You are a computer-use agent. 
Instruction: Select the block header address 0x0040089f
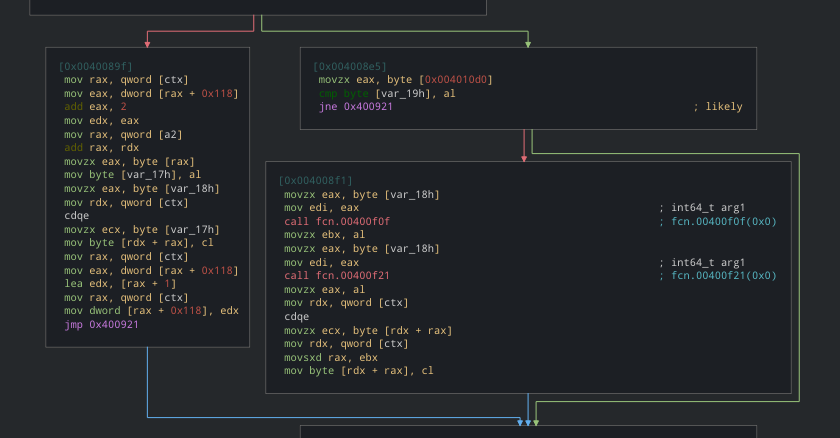95,65
